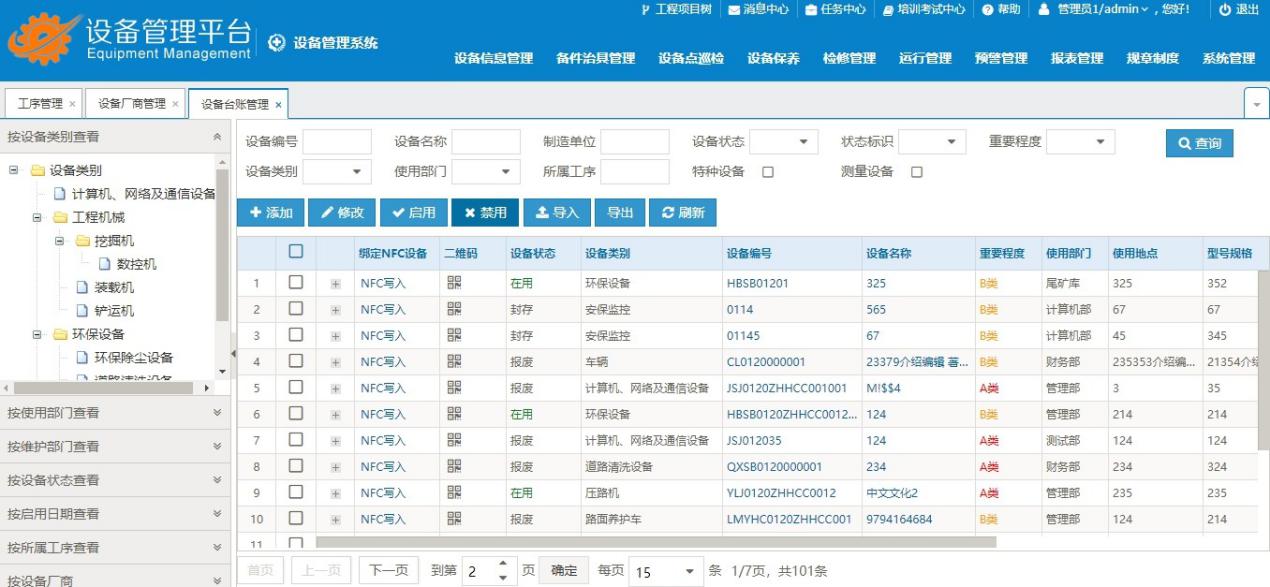Screen dimensions: 1270x587
Task: Click the QR code icon in row 5
Action: 454,388
